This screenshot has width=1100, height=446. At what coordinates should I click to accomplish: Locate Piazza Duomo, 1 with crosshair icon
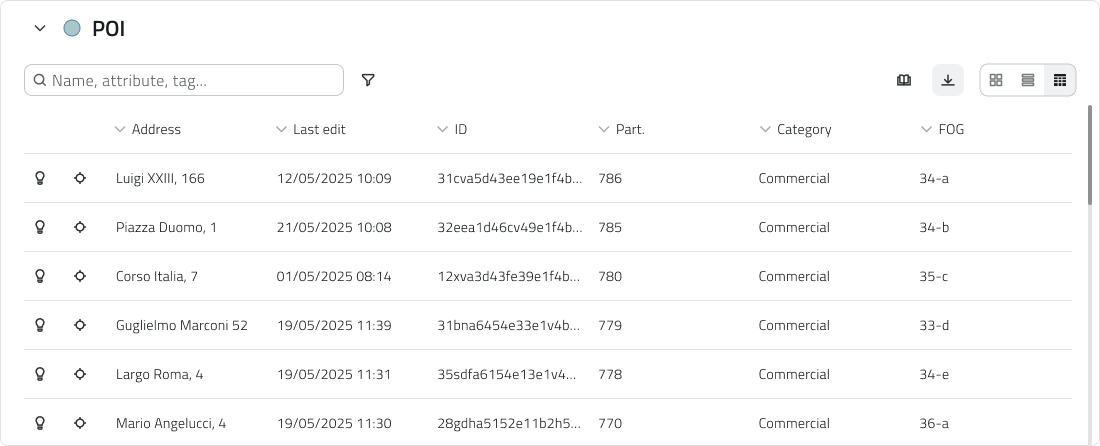[x=80, y=227]
